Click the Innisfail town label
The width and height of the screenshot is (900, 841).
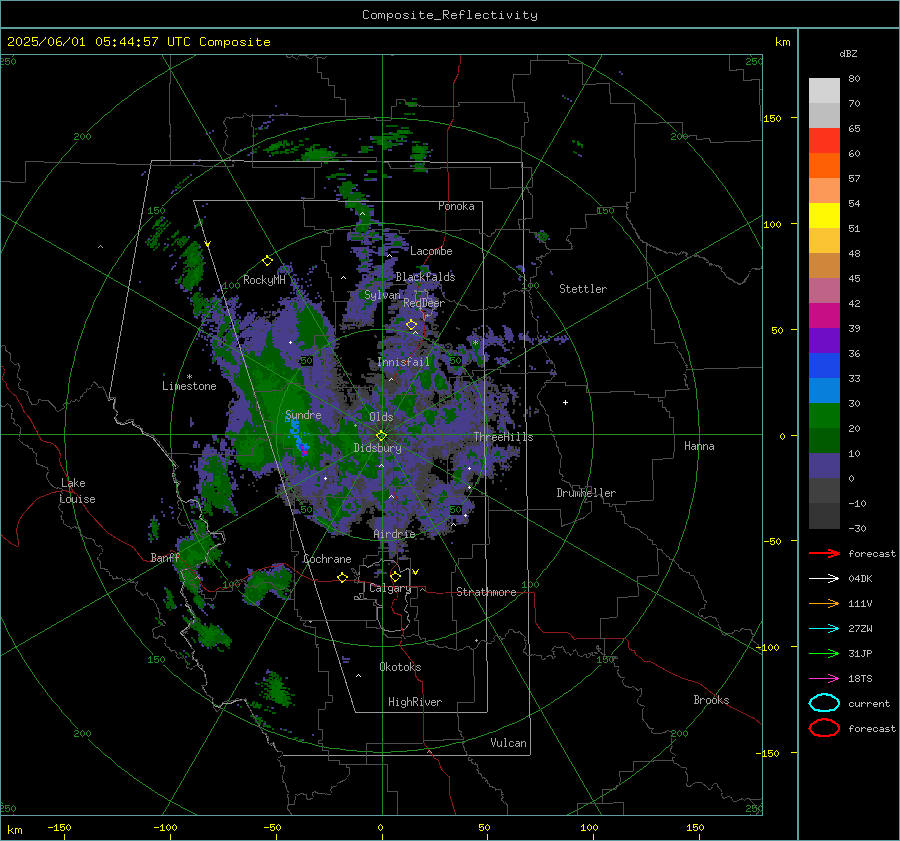(x=403, y=362)
